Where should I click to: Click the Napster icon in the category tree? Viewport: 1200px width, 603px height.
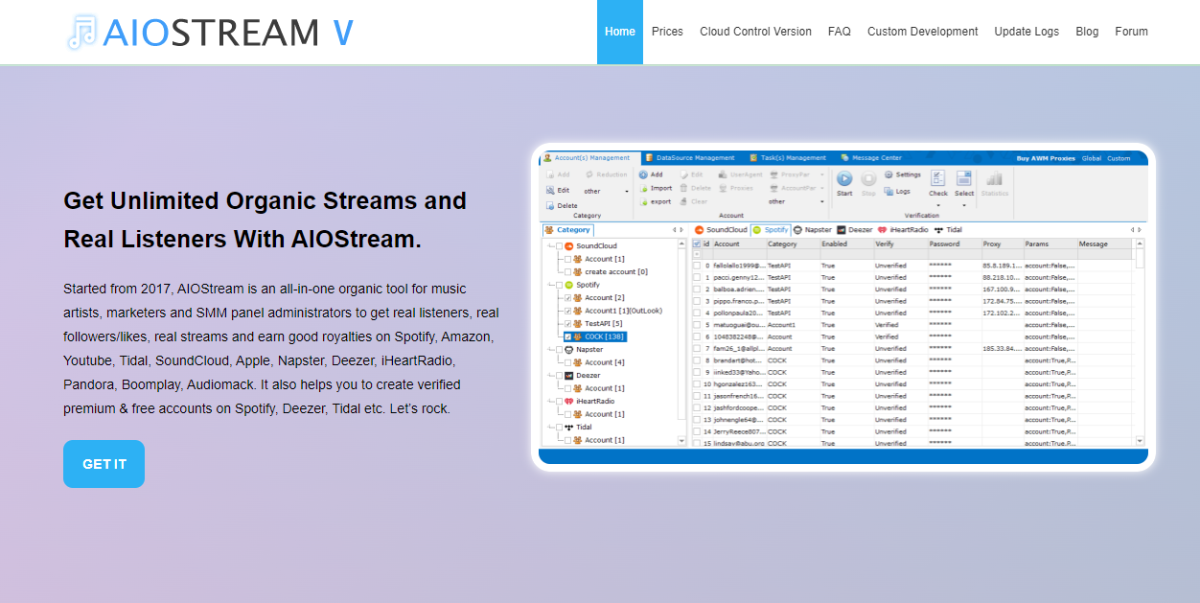coord(569,350)
